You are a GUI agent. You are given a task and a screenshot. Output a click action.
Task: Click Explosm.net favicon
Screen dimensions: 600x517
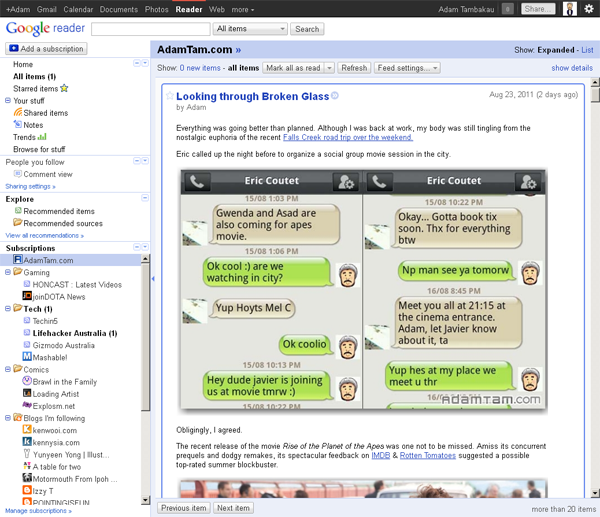[x=27, y=405]
